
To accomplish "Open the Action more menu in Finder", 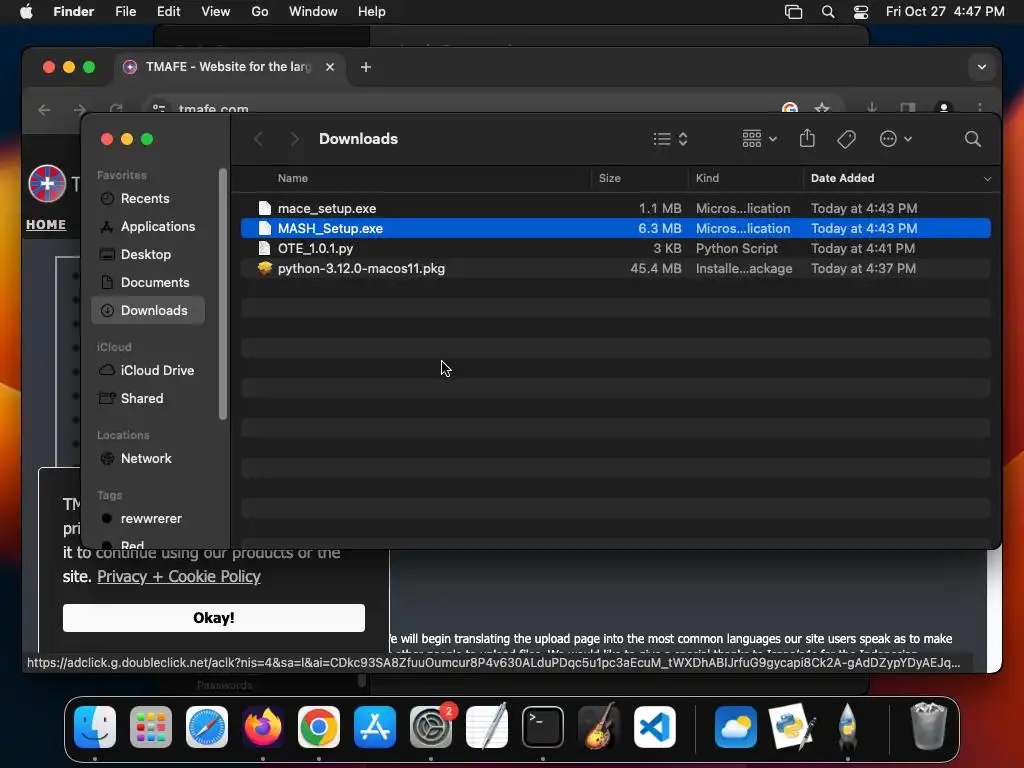I will pyautogui.click(x=895, y=138).
